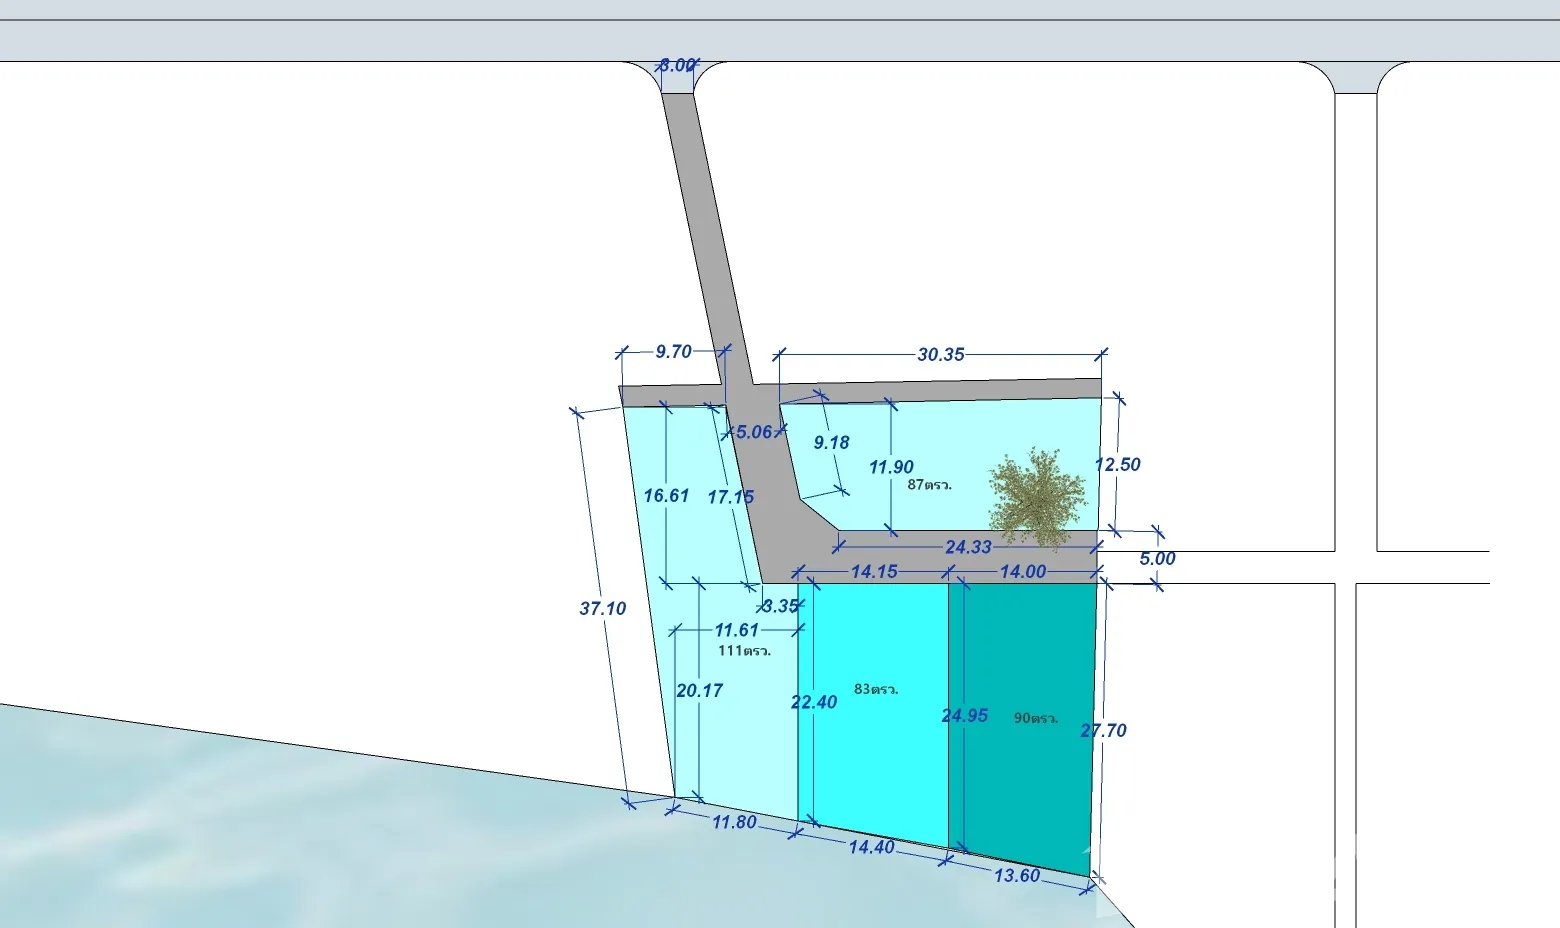1560x928 pixels.
Task: Select the 87ตรว. plot label
Action: (x=929, y=485)
